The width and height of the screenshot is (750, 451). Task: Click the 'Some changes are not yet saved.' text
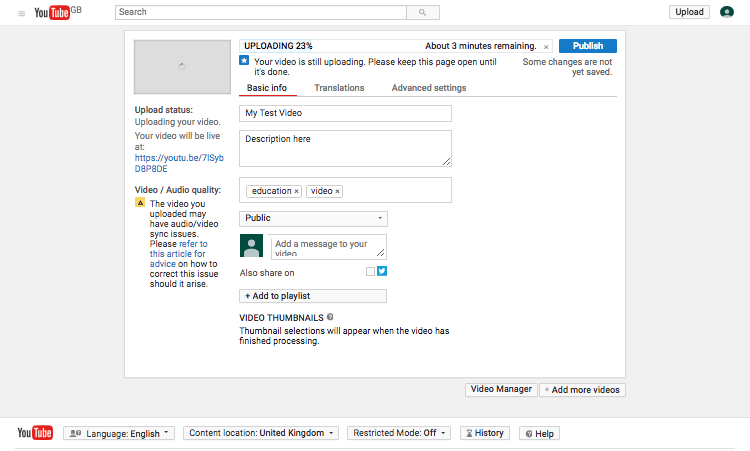click(x=567, y=67)
